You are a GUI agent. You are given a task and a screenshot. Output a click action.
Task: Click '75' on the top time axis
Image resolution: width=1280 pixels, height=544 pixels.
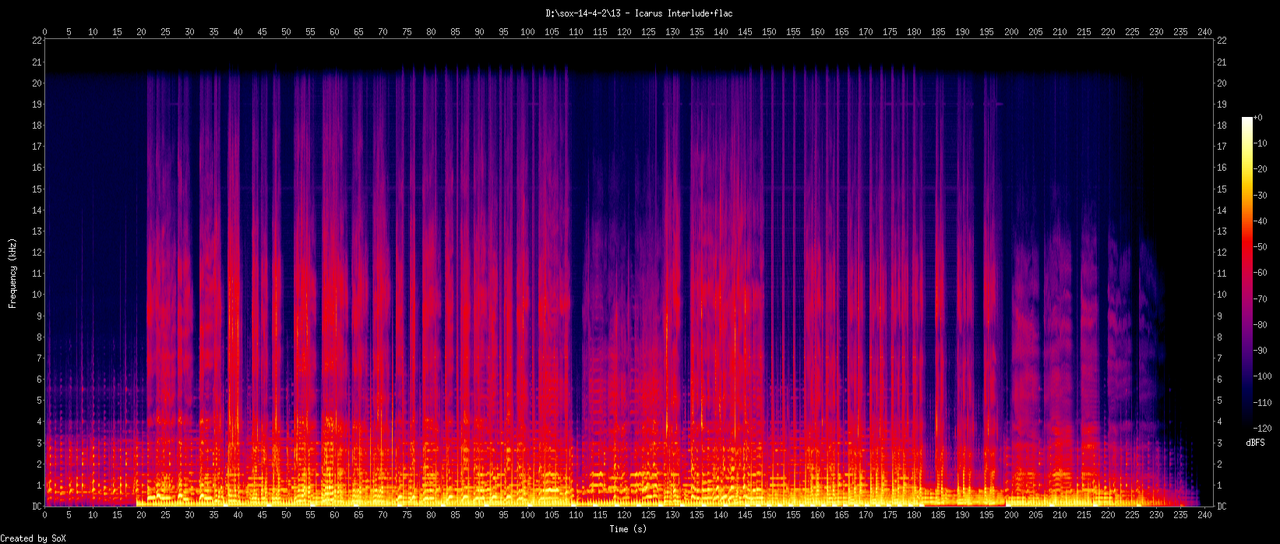click(x=407, y=31)
